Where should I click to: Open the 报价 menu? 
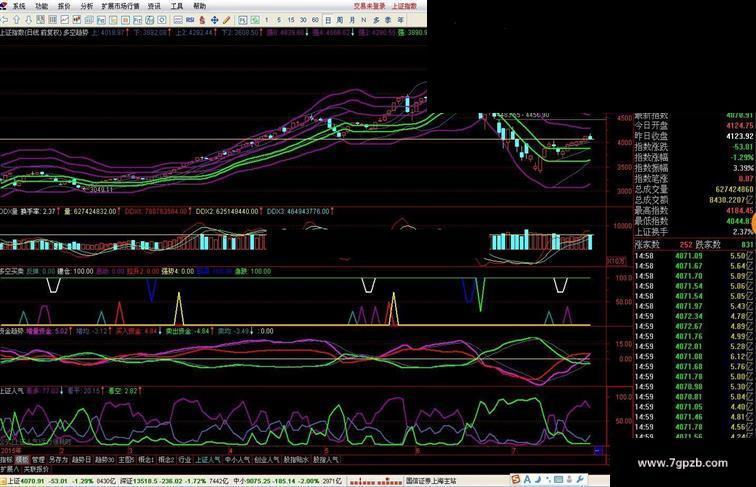(64, 6)
